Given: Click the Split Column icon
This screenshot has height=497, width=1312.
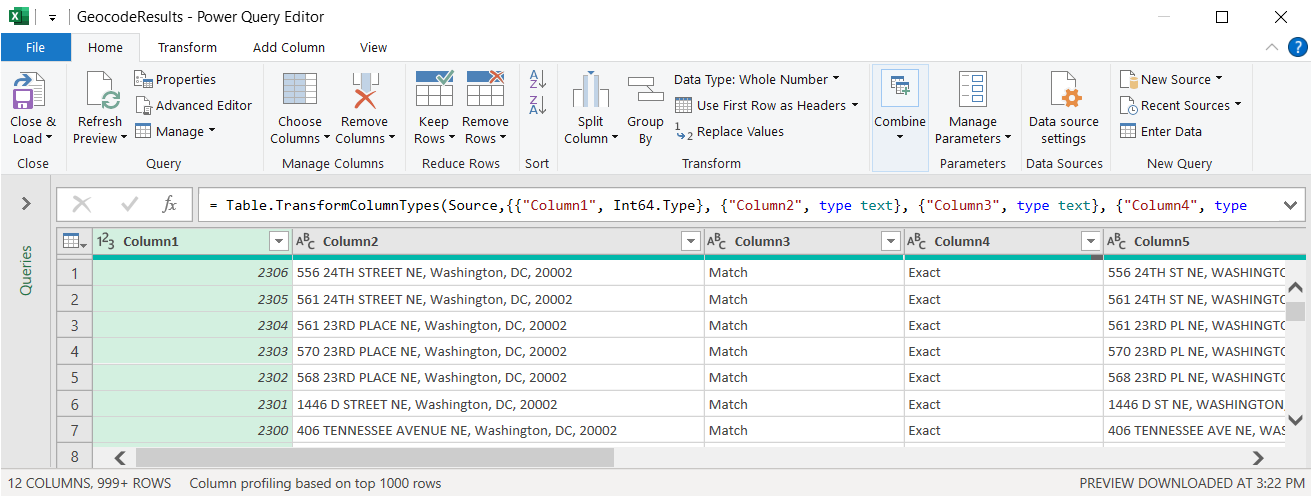Looking at the screenshot, I should click(x=590, y=91).
